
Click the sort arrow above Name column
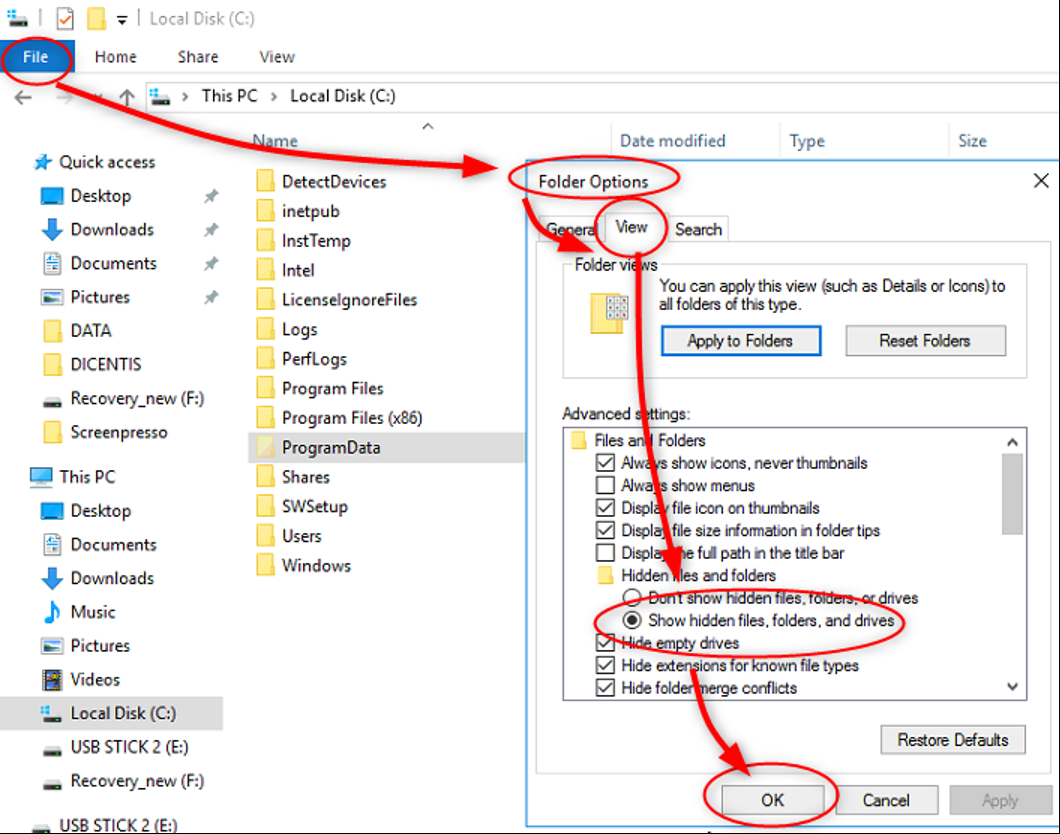click(428, 126)
